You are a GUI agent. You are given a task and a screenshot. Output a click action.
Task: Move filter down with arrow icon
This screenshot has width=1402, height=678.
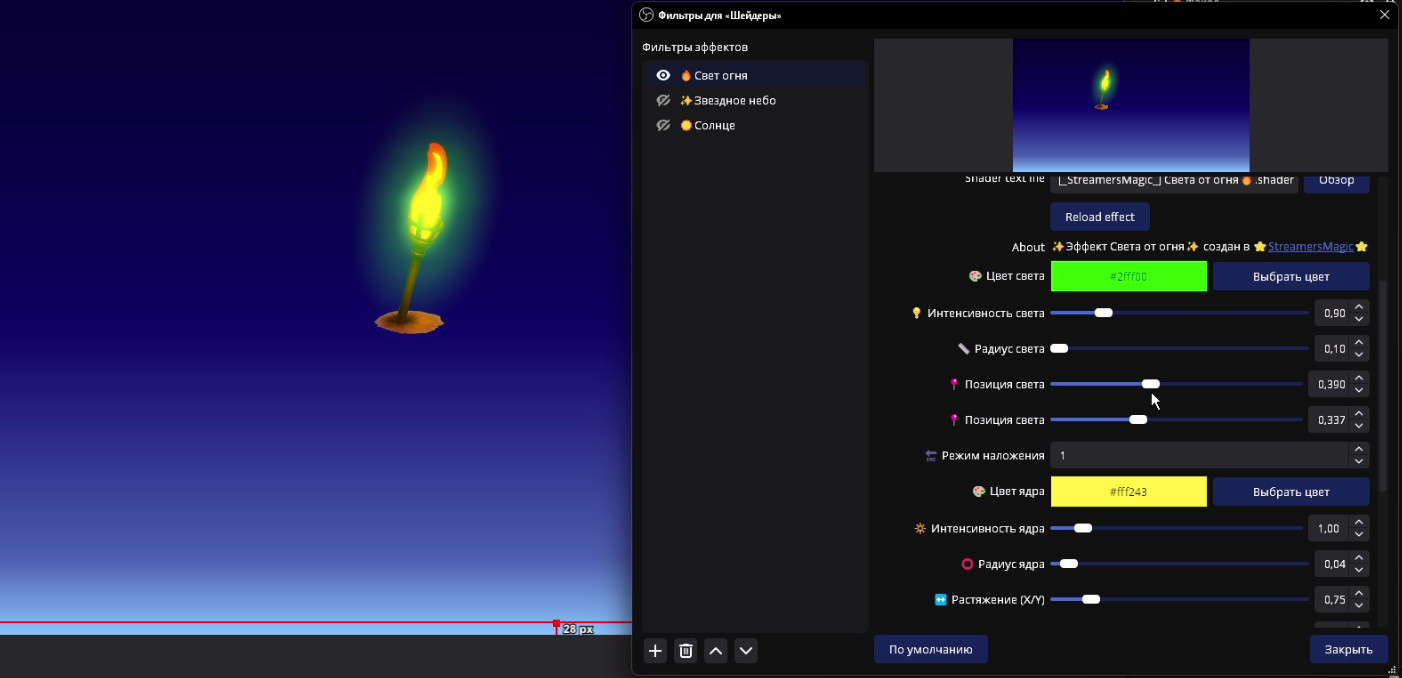(746, 651)
